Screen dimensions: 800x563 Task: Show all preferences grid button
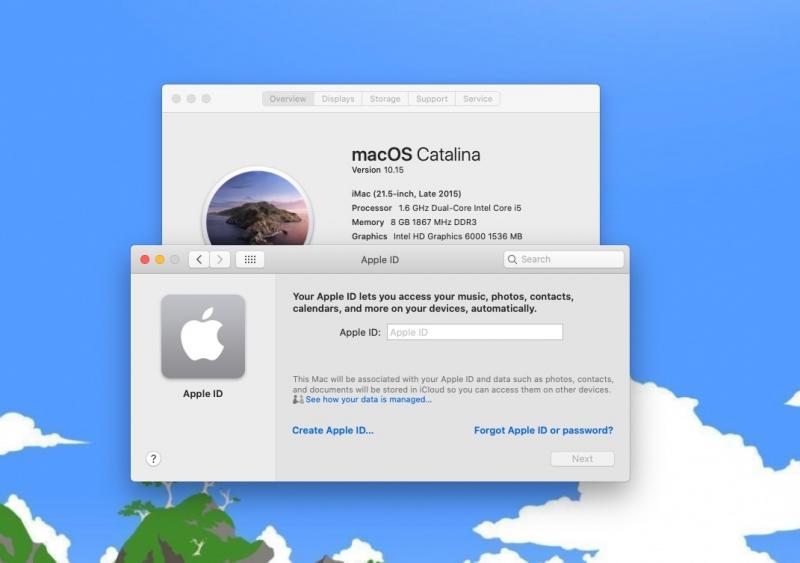point(250,260)
